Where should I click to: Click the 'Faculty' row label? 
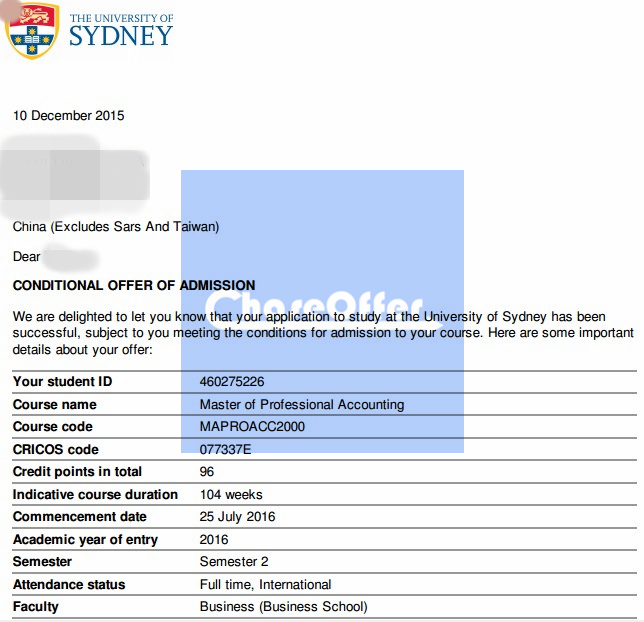click(x=36, y=606)
